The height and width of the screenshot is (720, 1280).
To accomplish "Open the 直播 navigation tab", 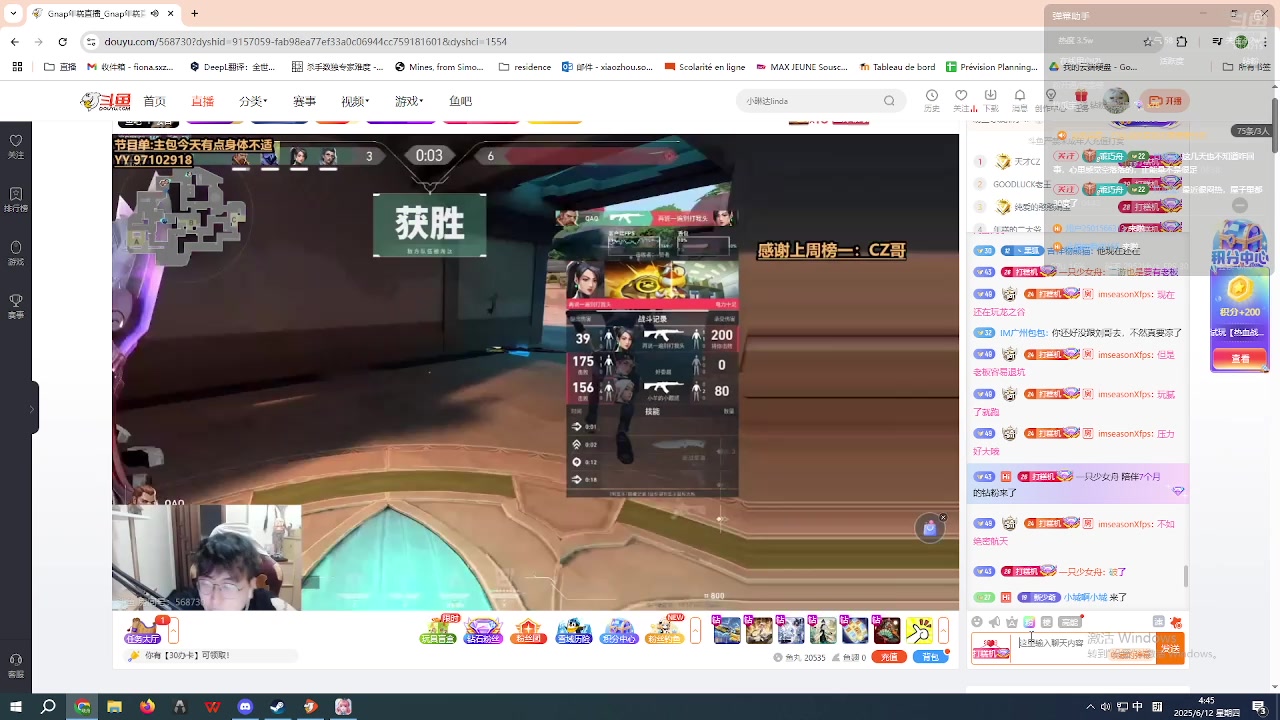I will click(x=203, y=101).
